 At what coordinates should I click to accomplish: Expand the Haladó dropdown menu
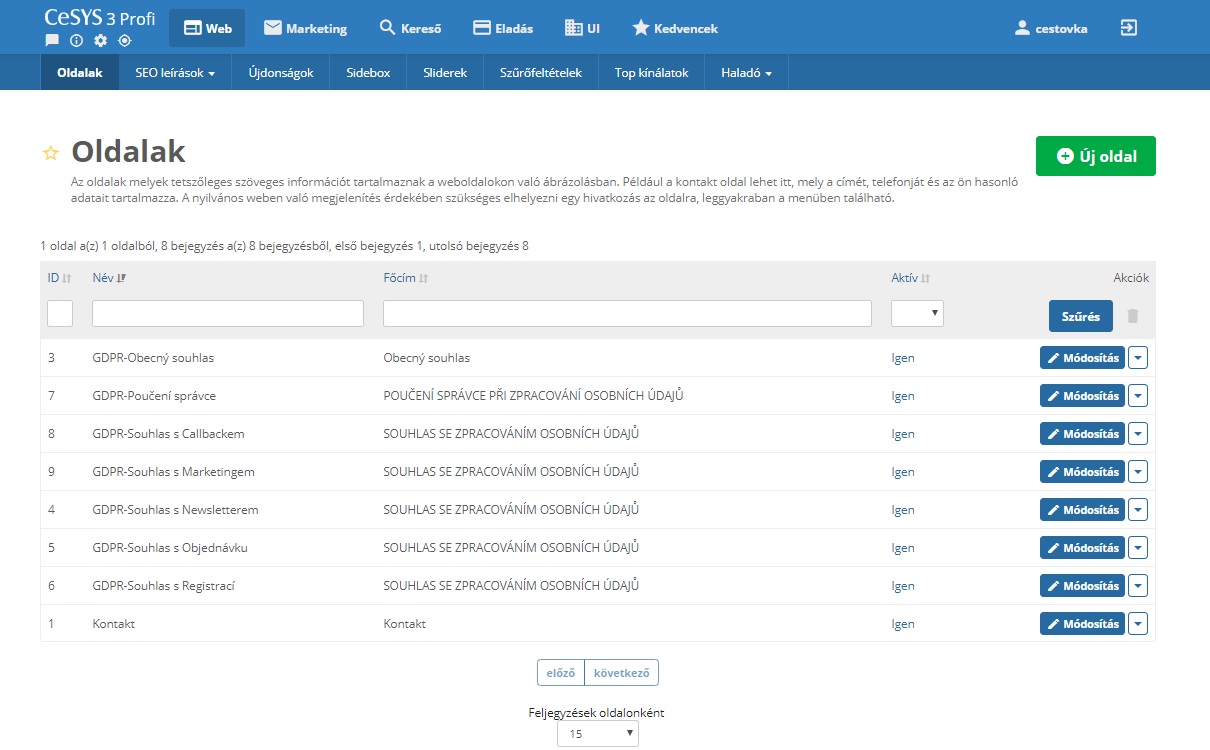(746, 72)
